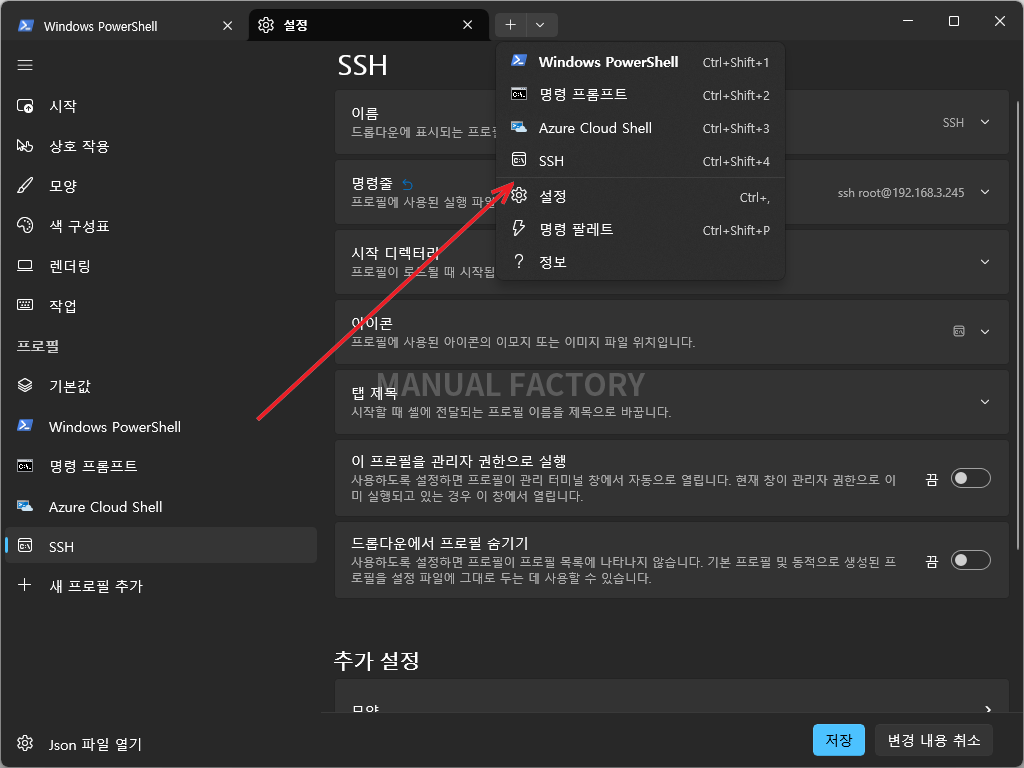Choose 설정 from the dropdown menu

[x=641, y=197]
